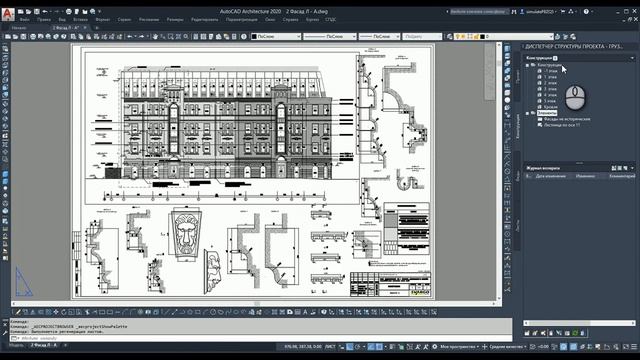Click the Help icon in the title bar
Screen dimensions: 640x360
586,11
